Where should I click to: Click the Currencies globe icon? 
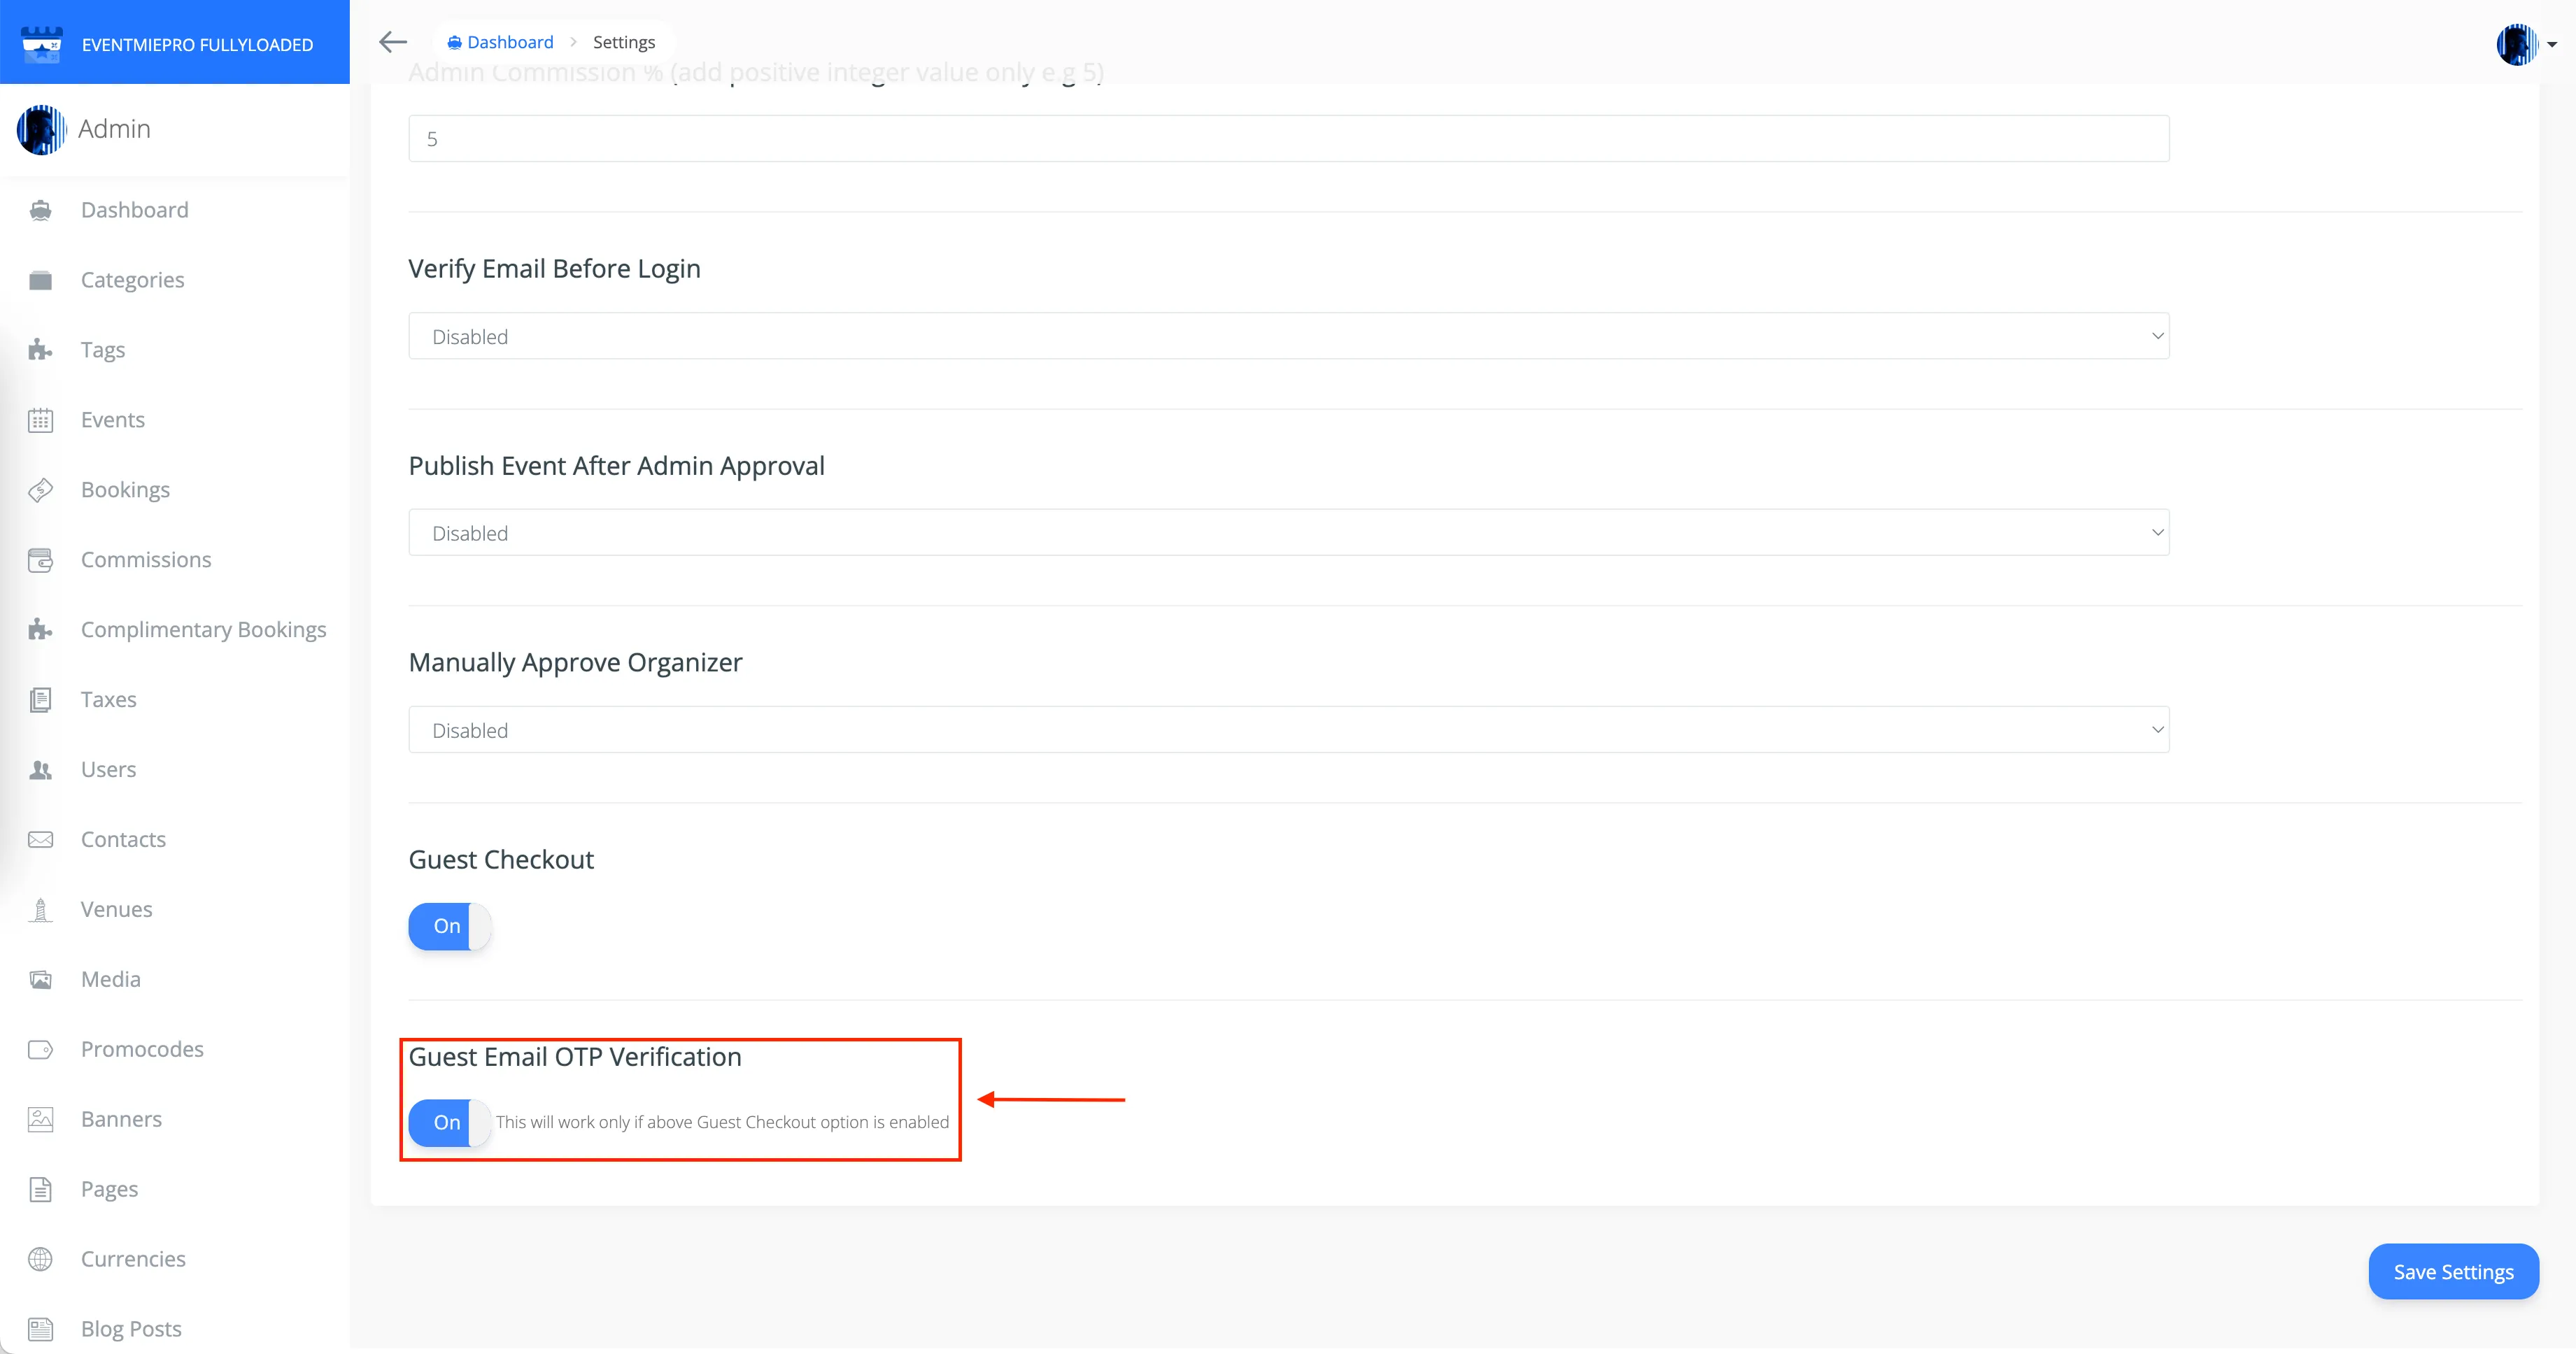click(41, 1260)
